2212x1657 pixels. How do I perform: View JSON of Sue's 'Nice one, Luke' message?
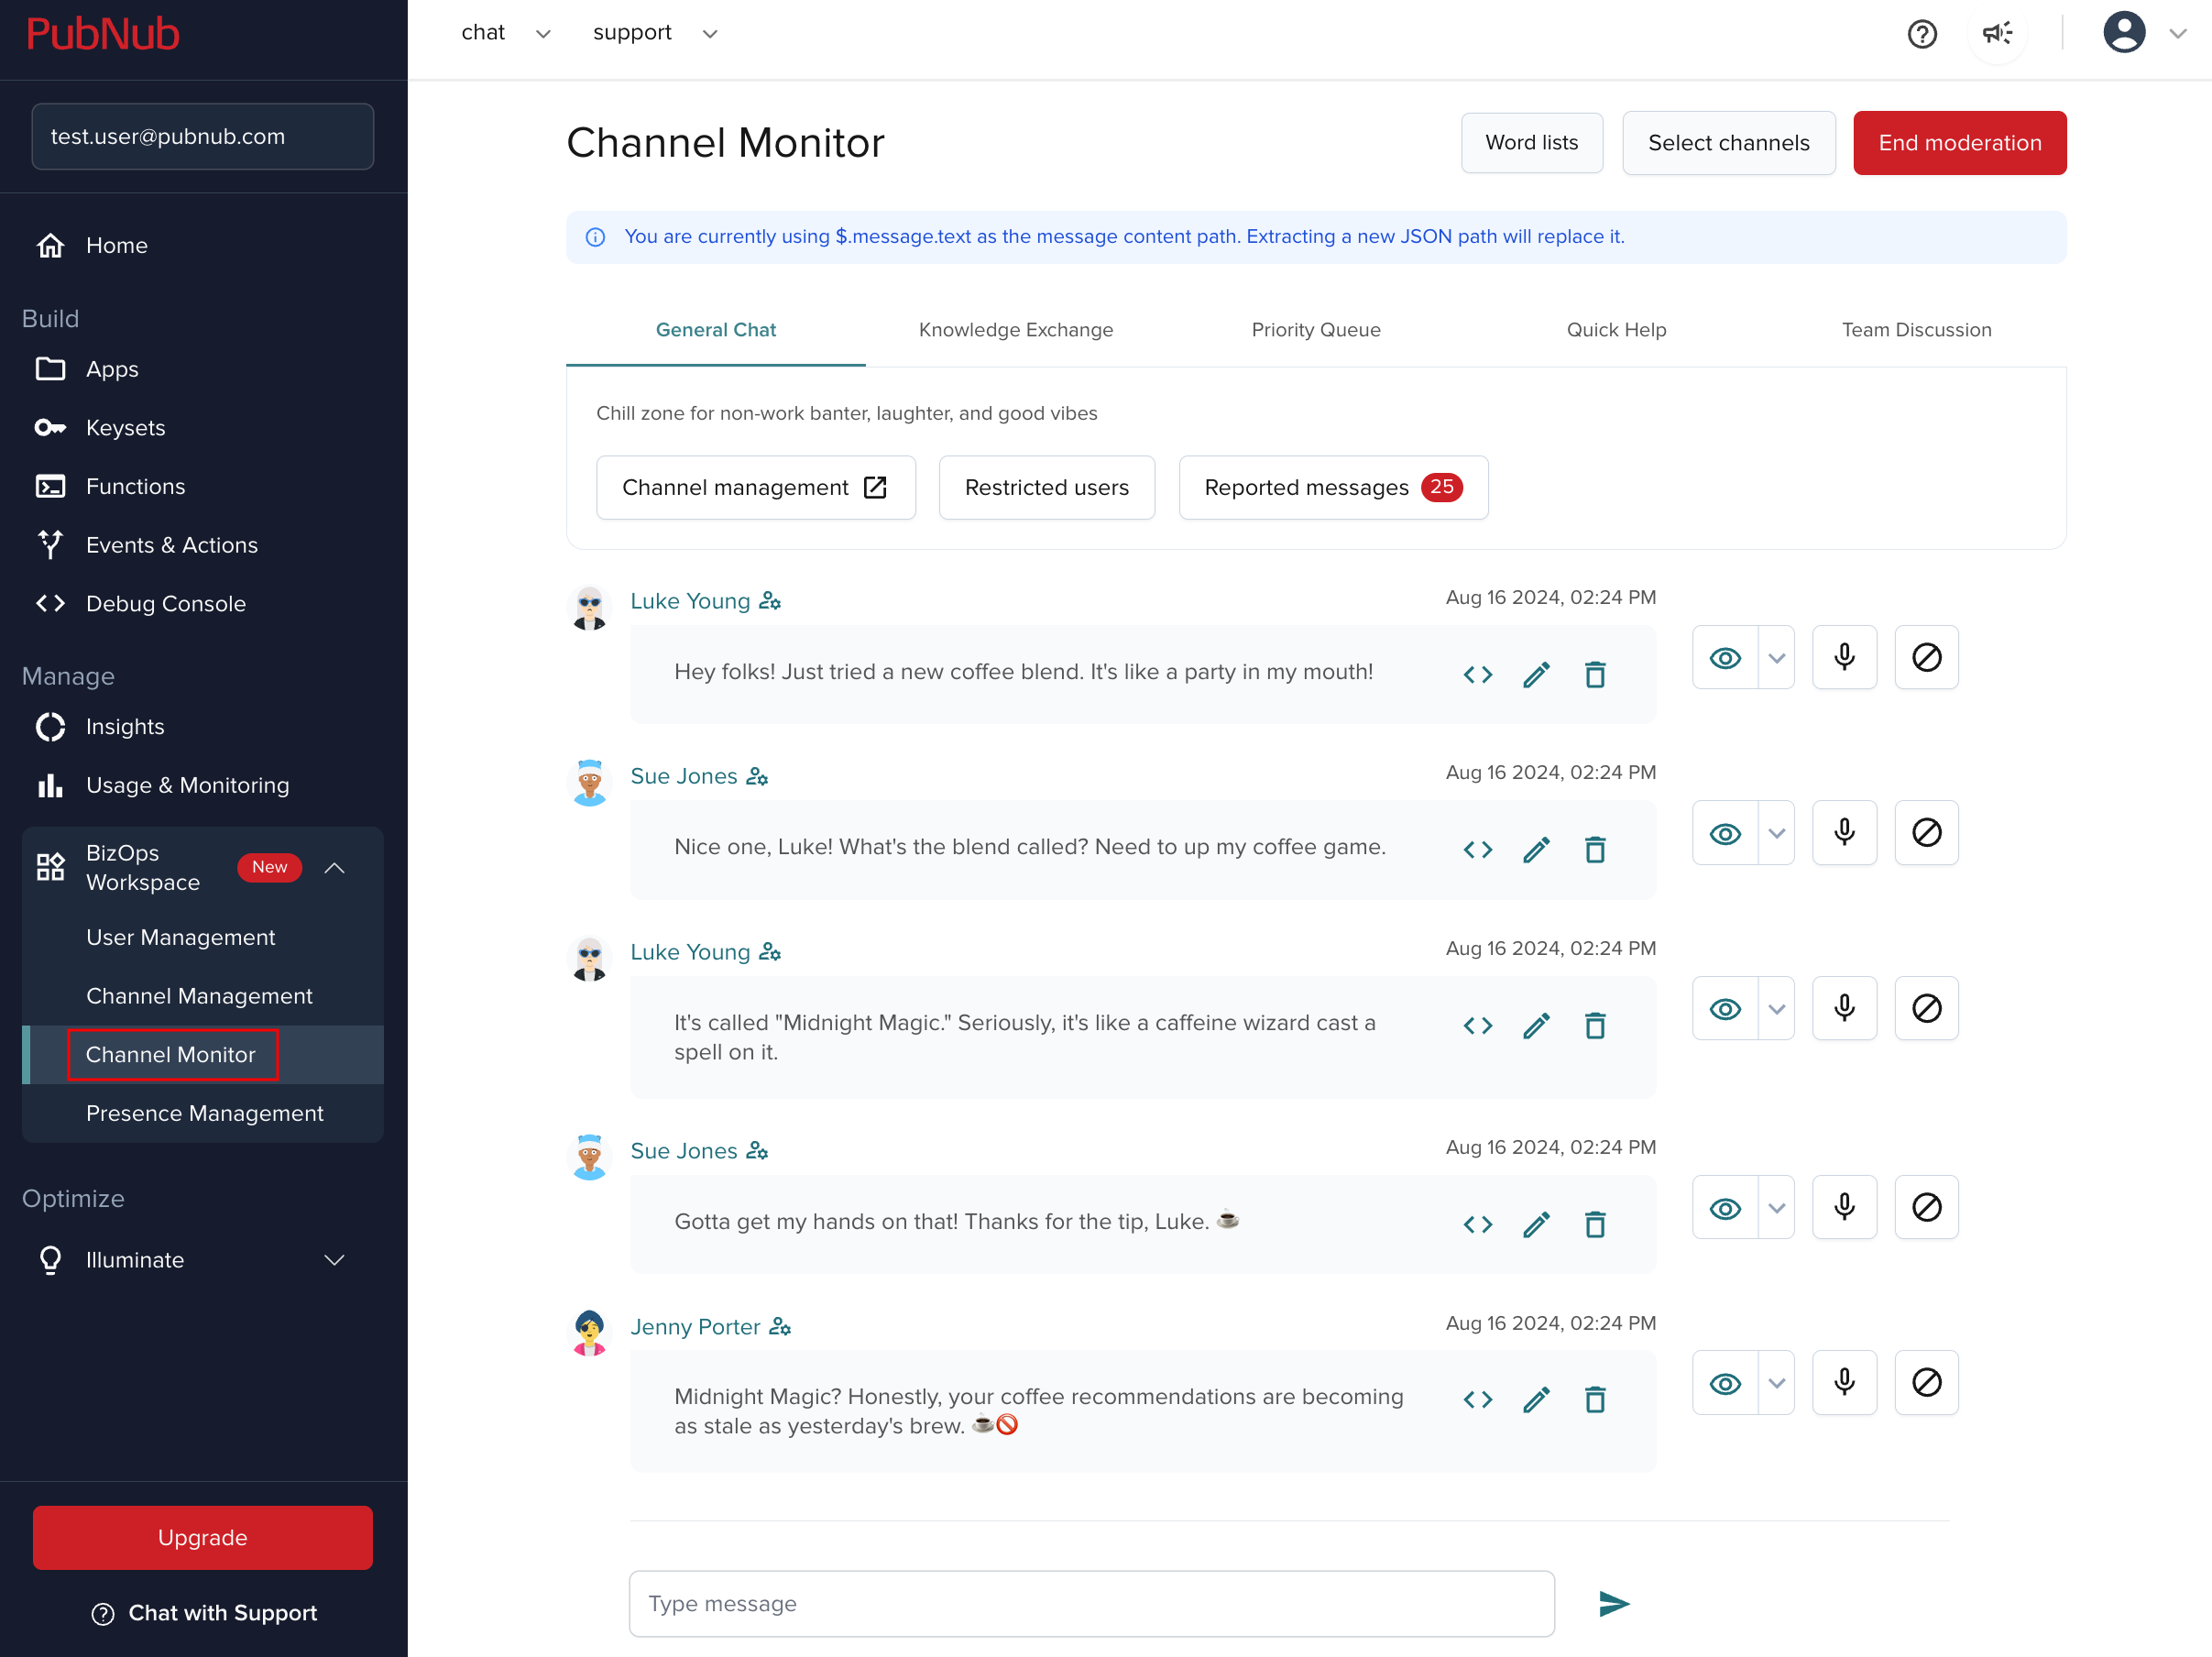click(x=1477, y=850)
